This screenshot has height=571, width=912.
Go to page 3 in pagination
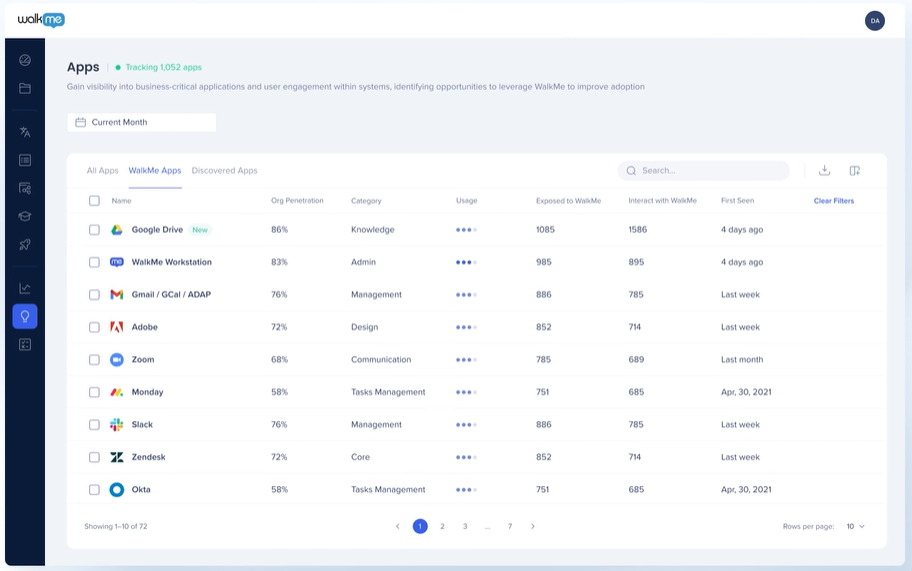[x=465, y=526]
